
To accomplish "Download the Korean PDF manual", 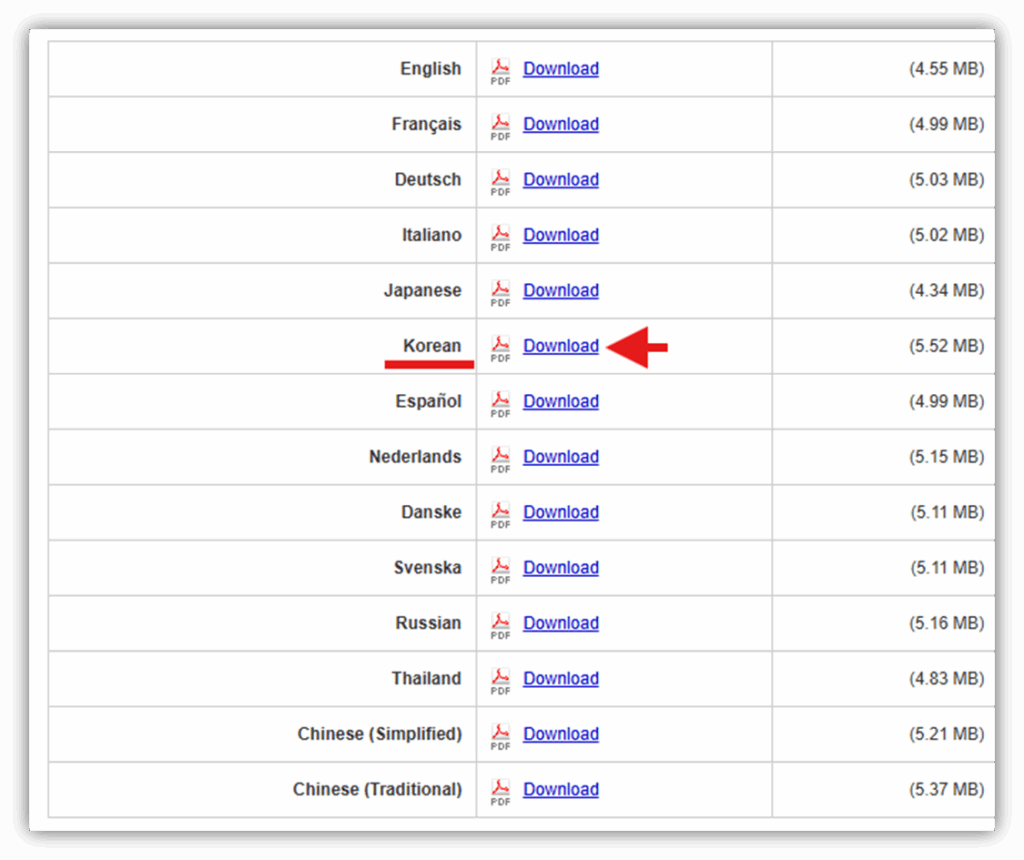I will click(560, 346).
